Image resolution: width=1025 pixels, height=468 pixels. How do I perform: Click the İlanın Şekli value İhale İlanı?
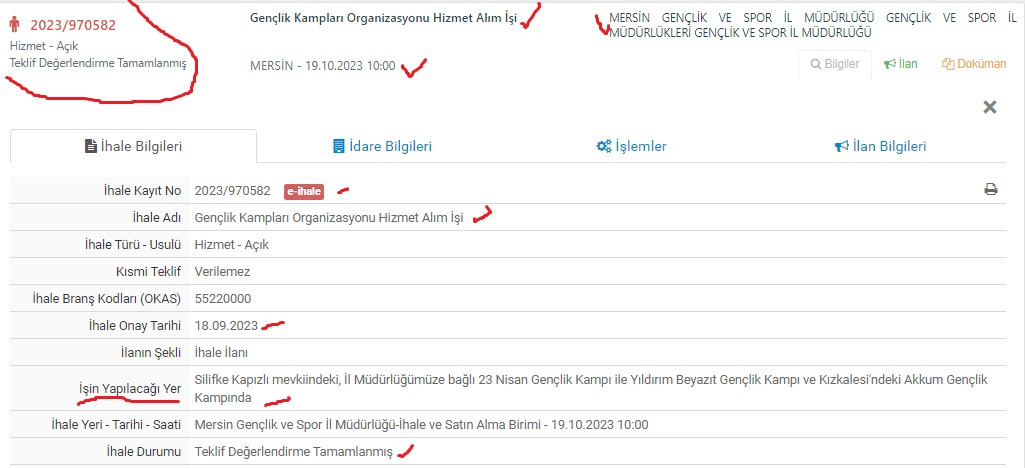pos(221,353)
